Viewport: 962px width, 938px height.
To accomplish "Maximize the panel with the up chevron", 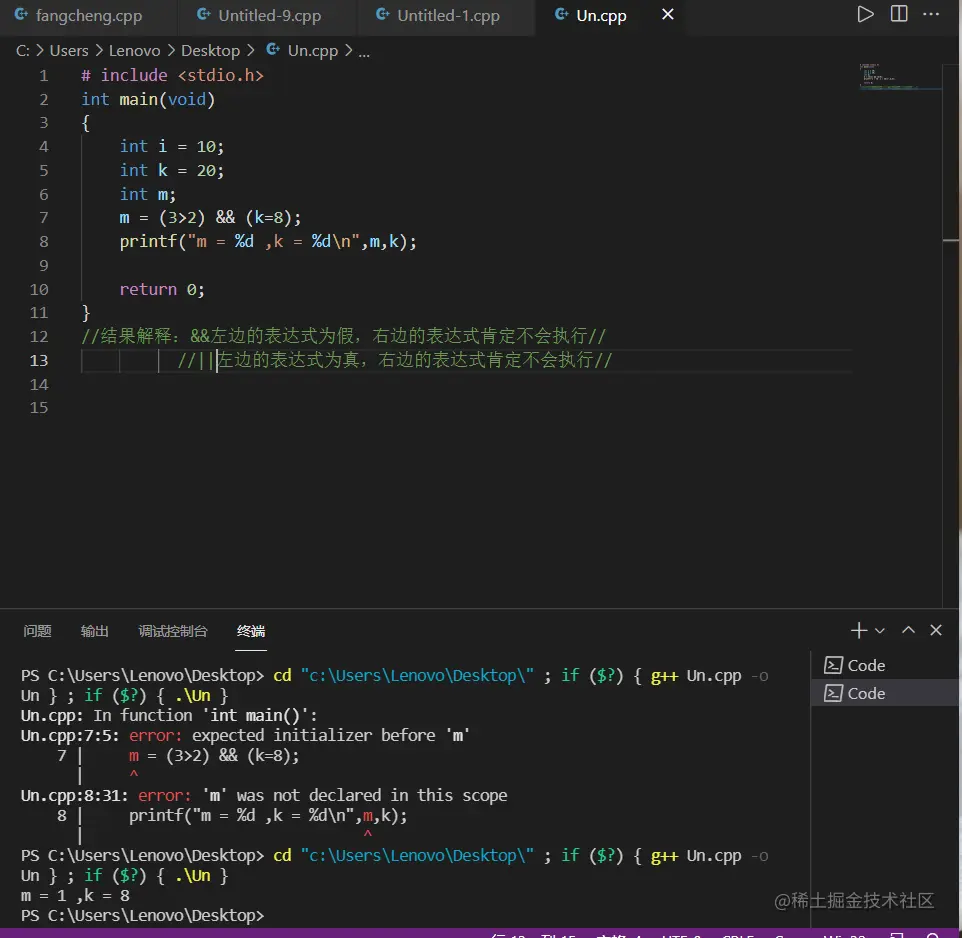I will click(x=908, y=630).
